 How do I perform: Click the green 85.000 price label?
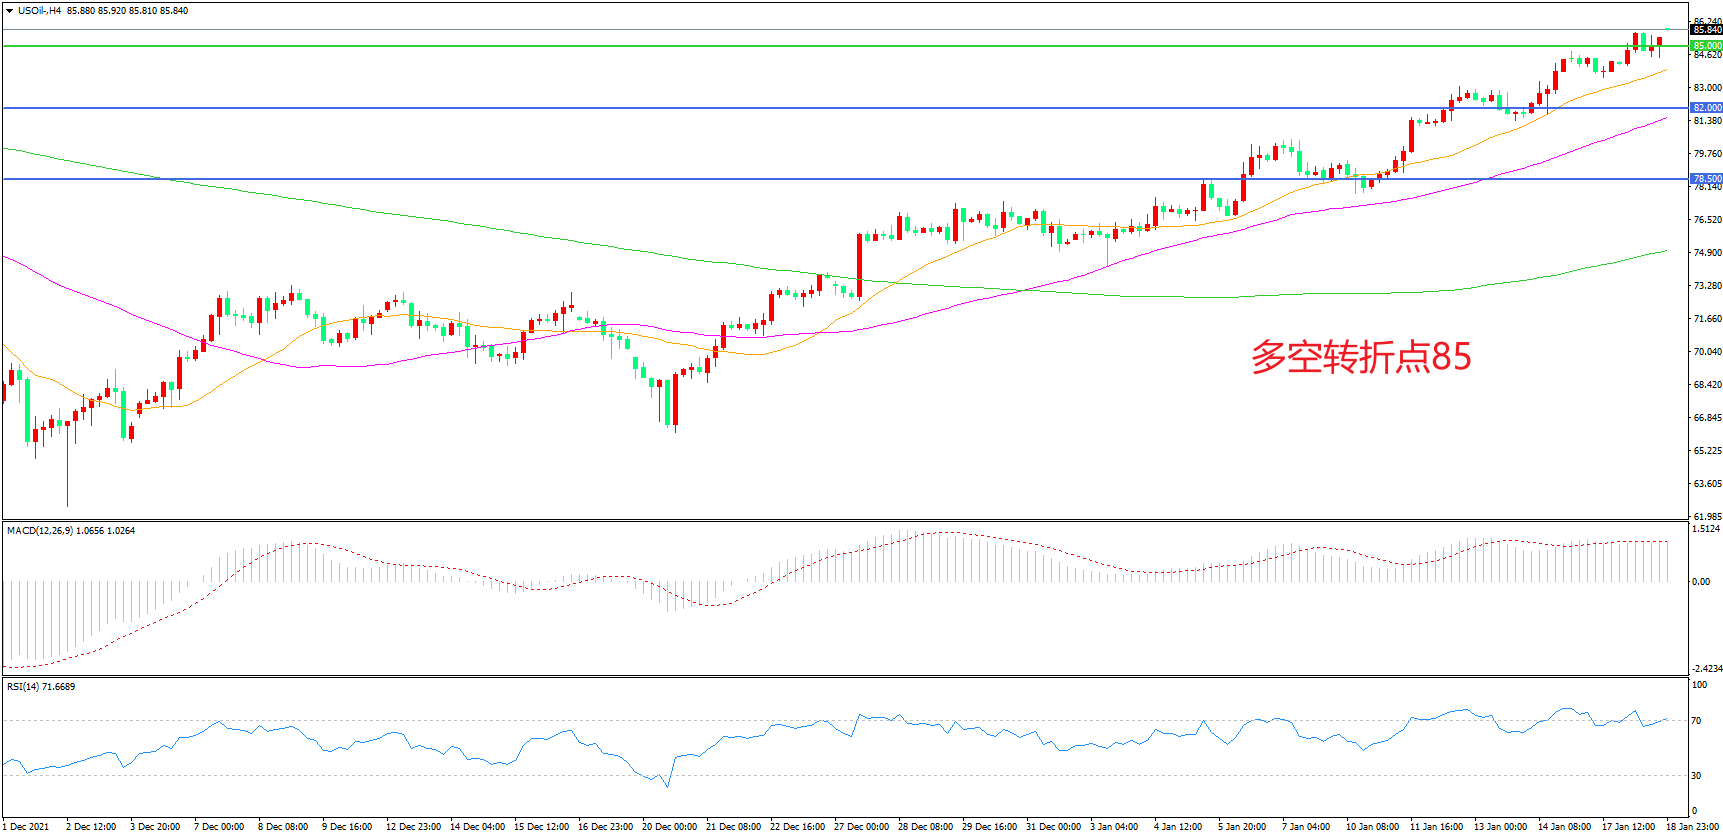pyautogui.click(x=1706, y=46)
